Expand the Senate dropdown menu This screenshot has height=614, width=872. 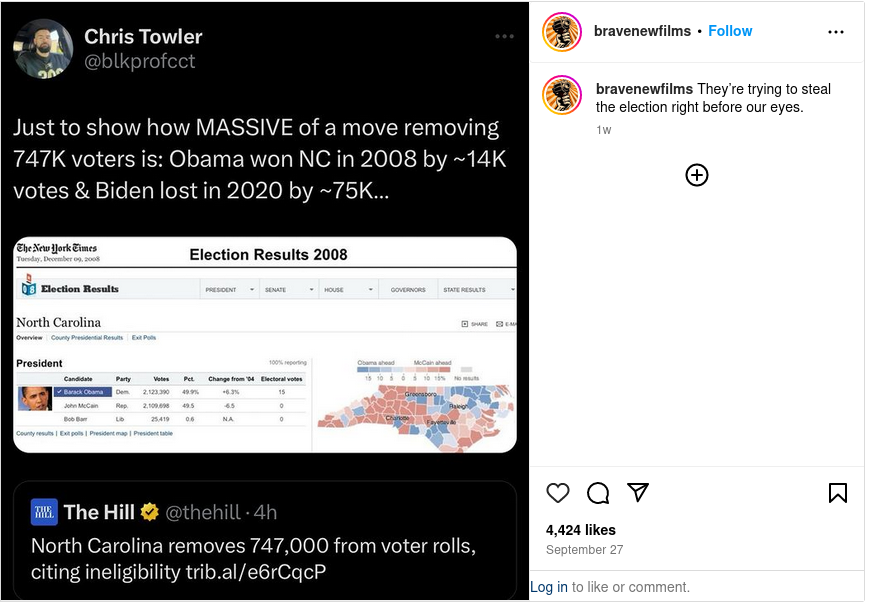pyautogui.click(x=288, y=290)
